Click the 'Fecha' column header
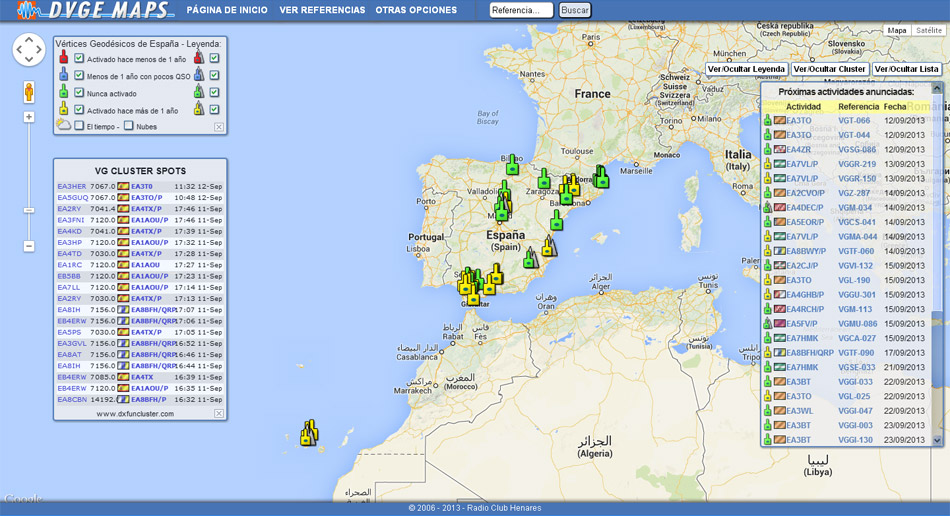 pos(895,107)
